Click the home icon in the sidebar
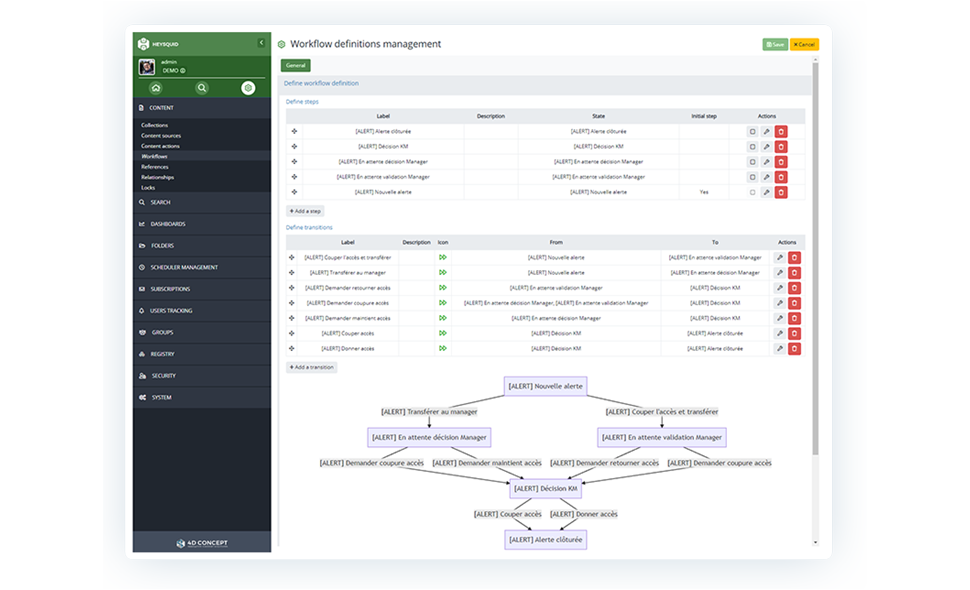 156,88
